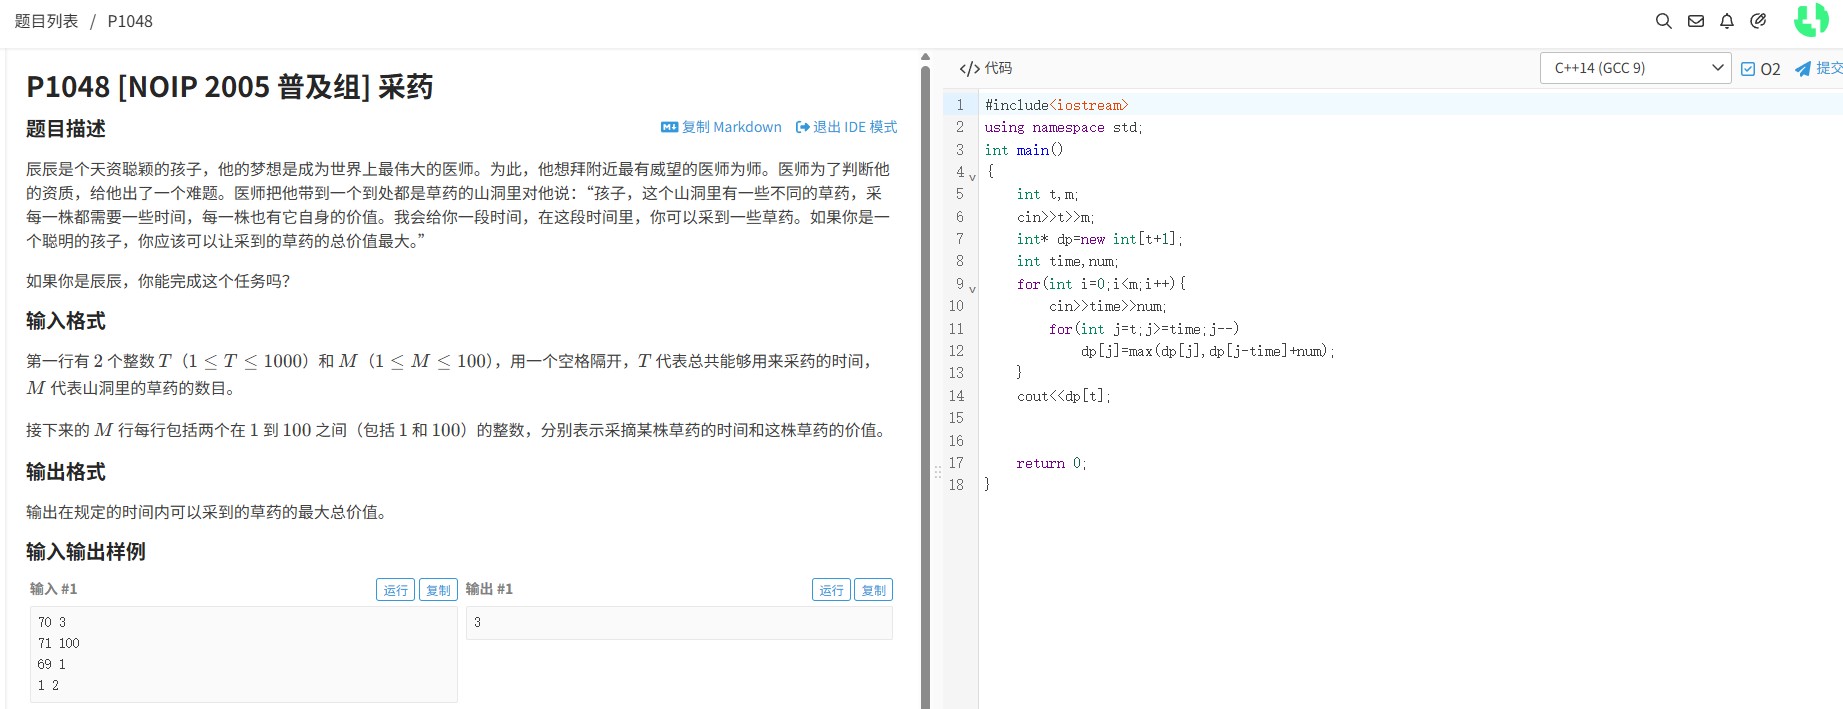Click line number 18 in the gutter
This screenshot has height=709, width=1843.
(957, 485)
